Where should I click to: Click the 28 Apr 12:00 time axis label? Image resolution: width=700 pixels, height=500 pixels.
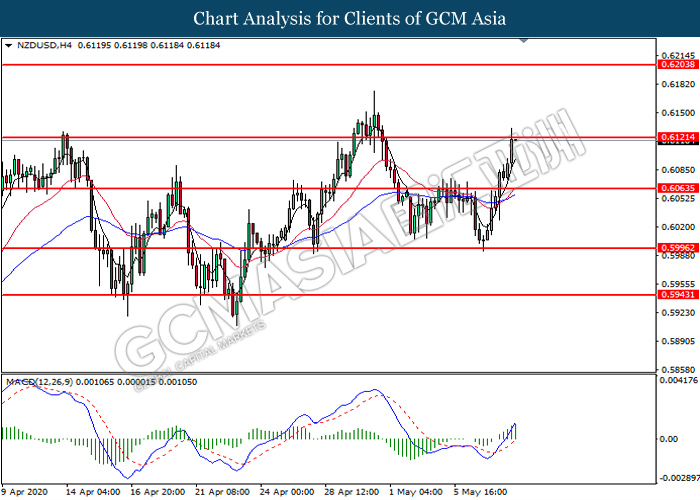point(352,492)
